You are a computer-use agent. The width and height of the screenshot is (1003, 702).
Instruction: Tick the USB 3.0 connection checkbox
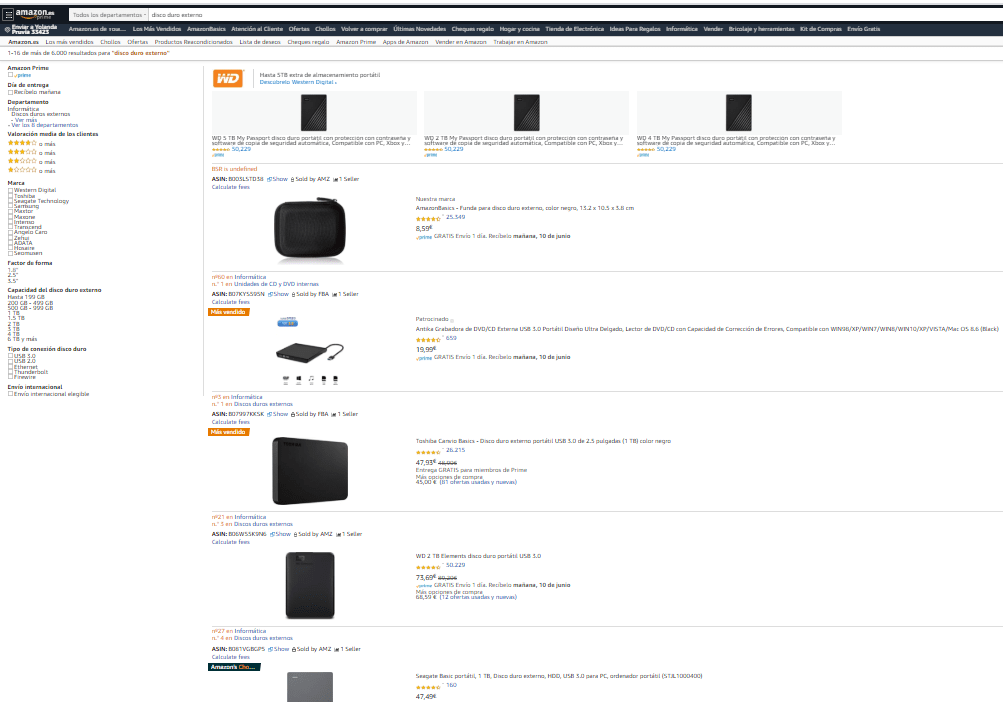pyautogui.click(x=11, y=355)
